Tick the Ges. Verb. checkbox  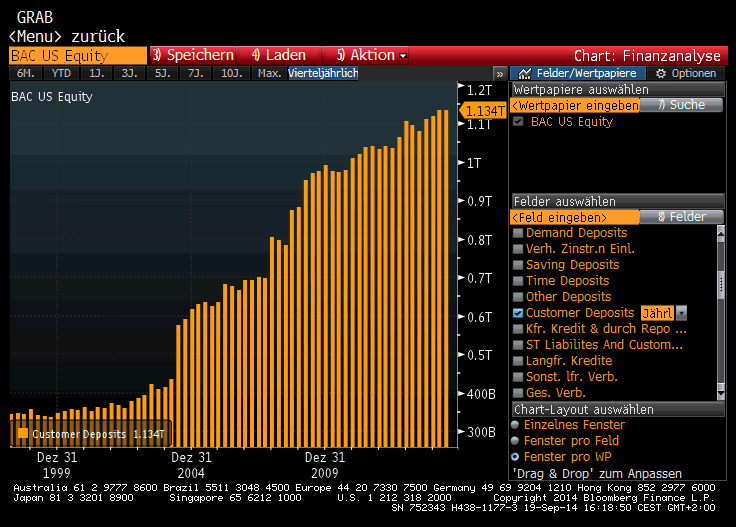pyautogui.click(x=518, y=393)
